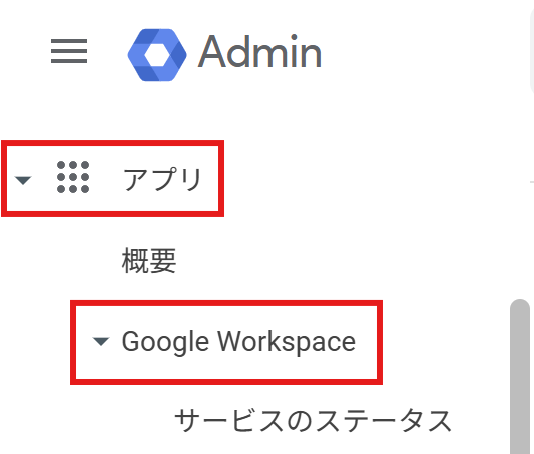Screen dimensions: 534x454
Task: Open the hamburger main menu
Action: click(69, 51)
